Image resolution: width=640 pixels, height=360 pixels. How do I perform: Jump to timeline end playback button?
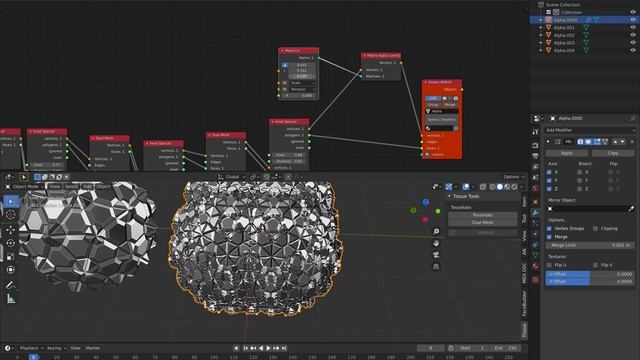click(x=284, y=348)
